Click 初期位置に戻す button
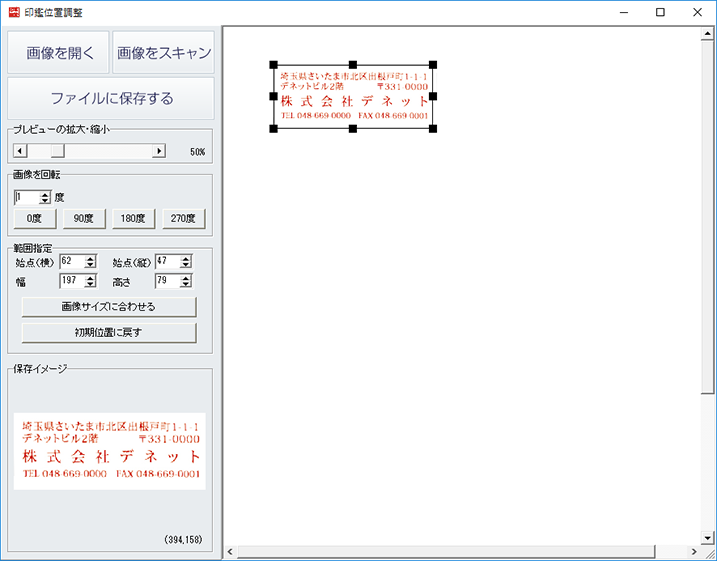 [x=109, y=333]
